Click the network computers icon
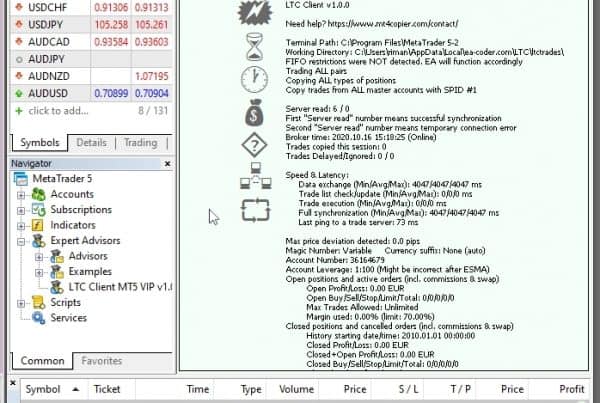 256,176
